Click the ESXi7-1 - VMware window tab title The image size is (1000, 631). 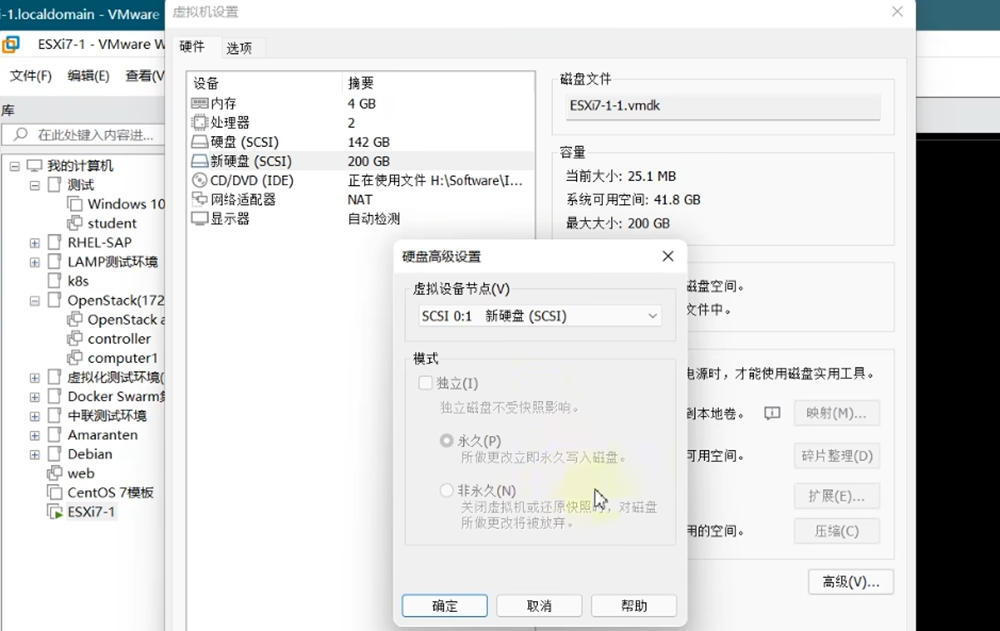point(100,44)
